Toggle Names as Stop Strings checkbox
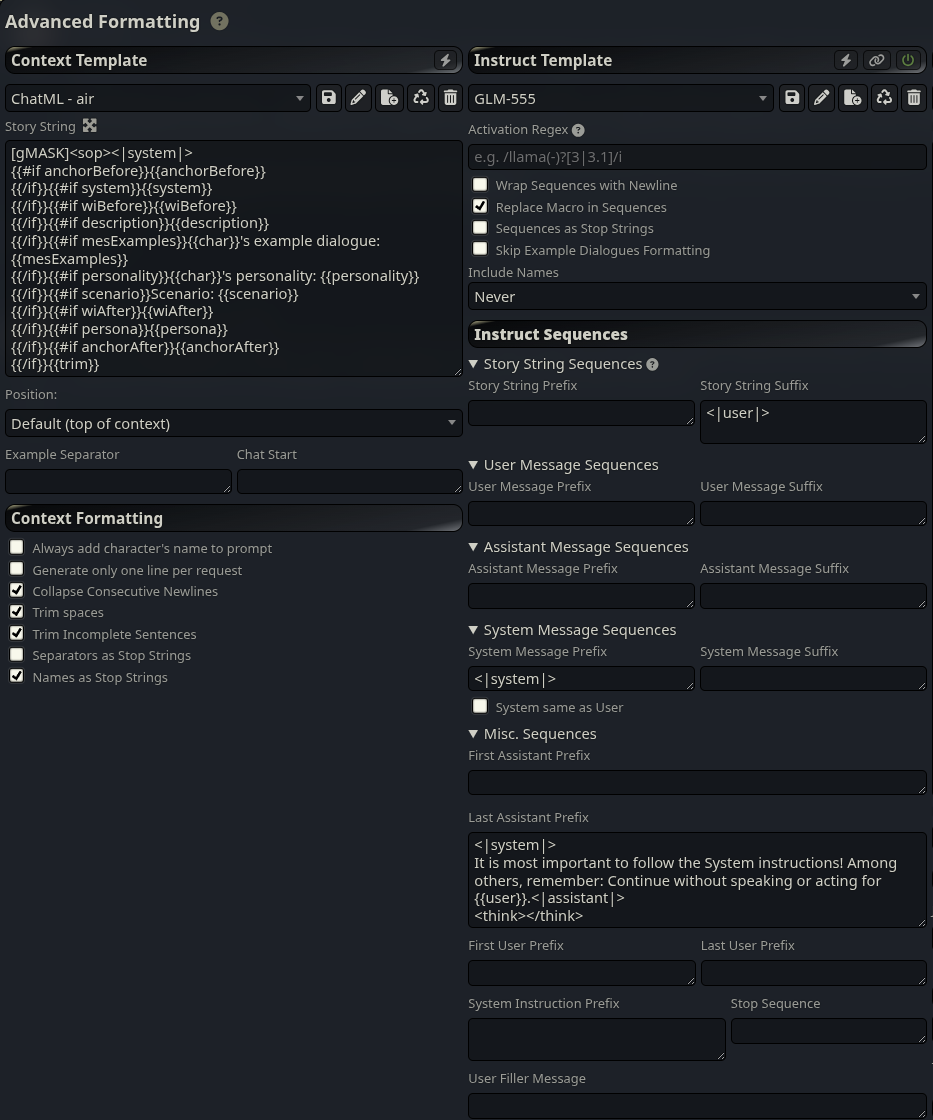 (x=16, y=676)
